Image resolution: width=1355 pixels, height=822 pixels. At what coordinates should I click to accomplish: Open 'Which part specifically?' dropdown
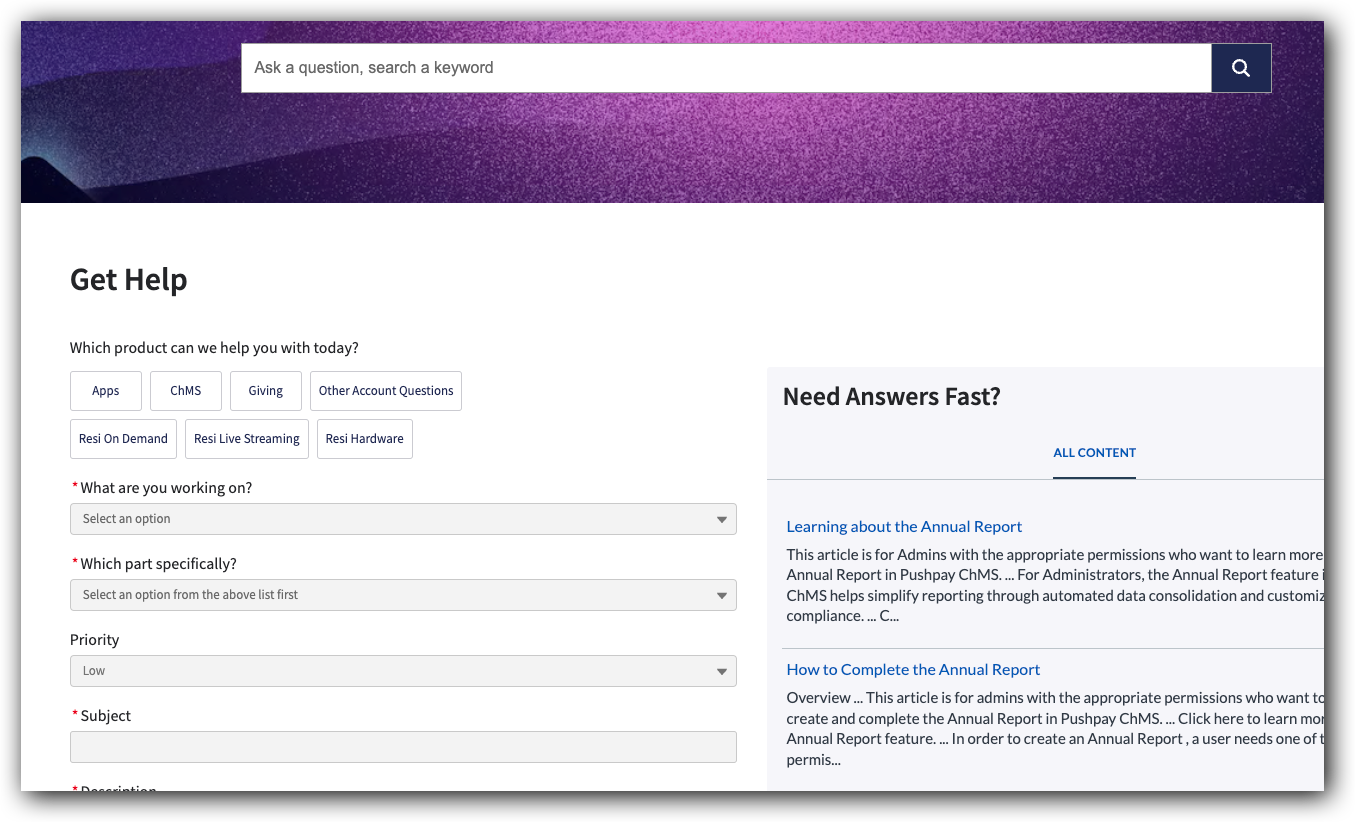(x=403, y=595)
